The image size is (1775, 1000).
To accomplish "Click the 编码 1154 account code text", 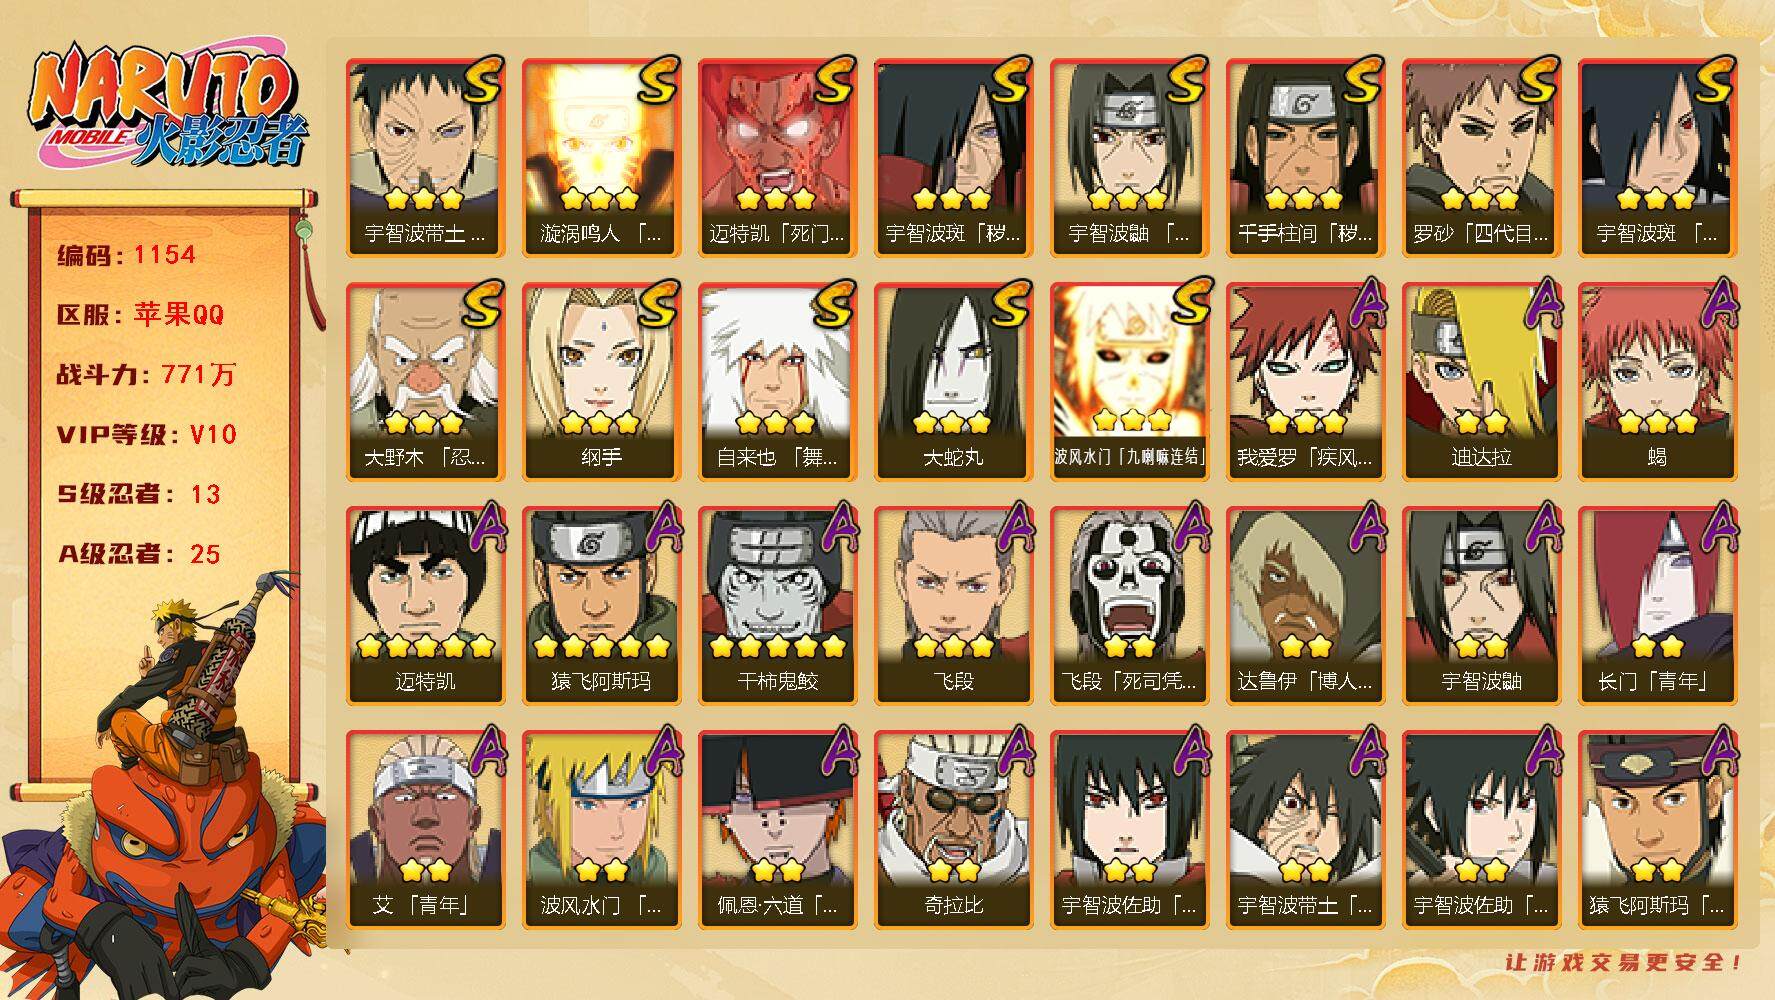I will [126, 255].
